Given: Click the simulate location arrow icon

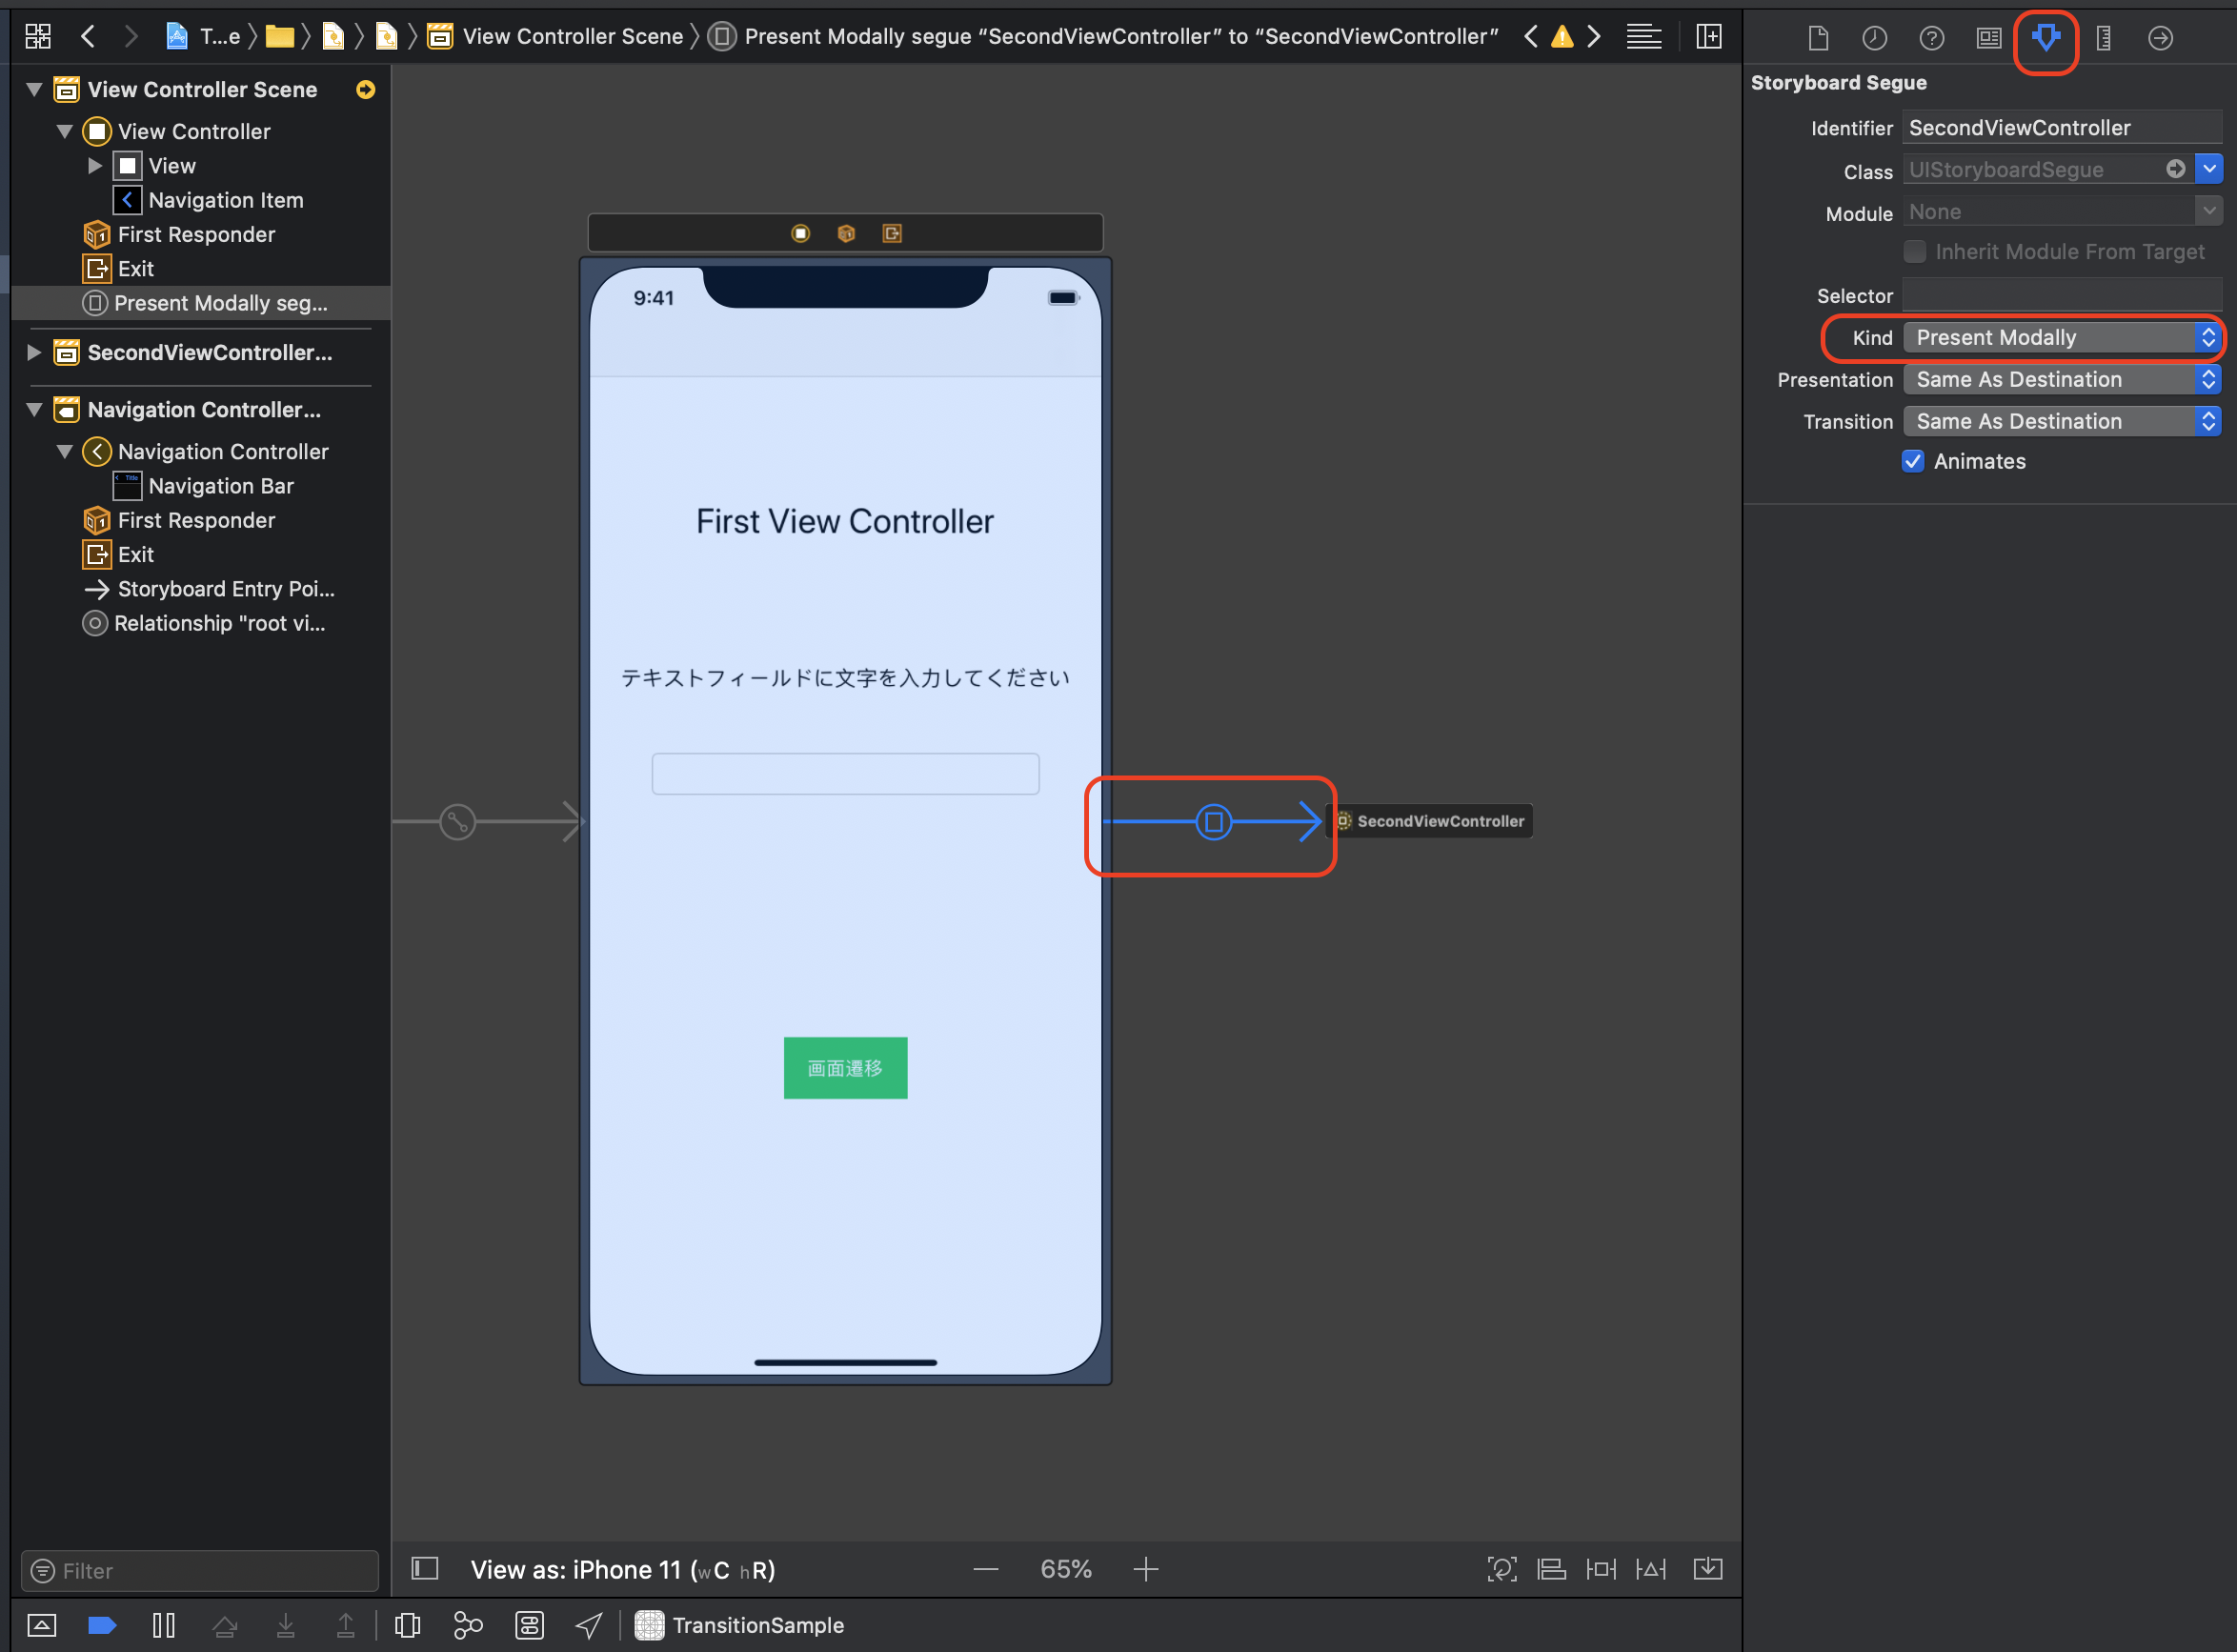Looking at the screenshot, I should pos(589,1626).
